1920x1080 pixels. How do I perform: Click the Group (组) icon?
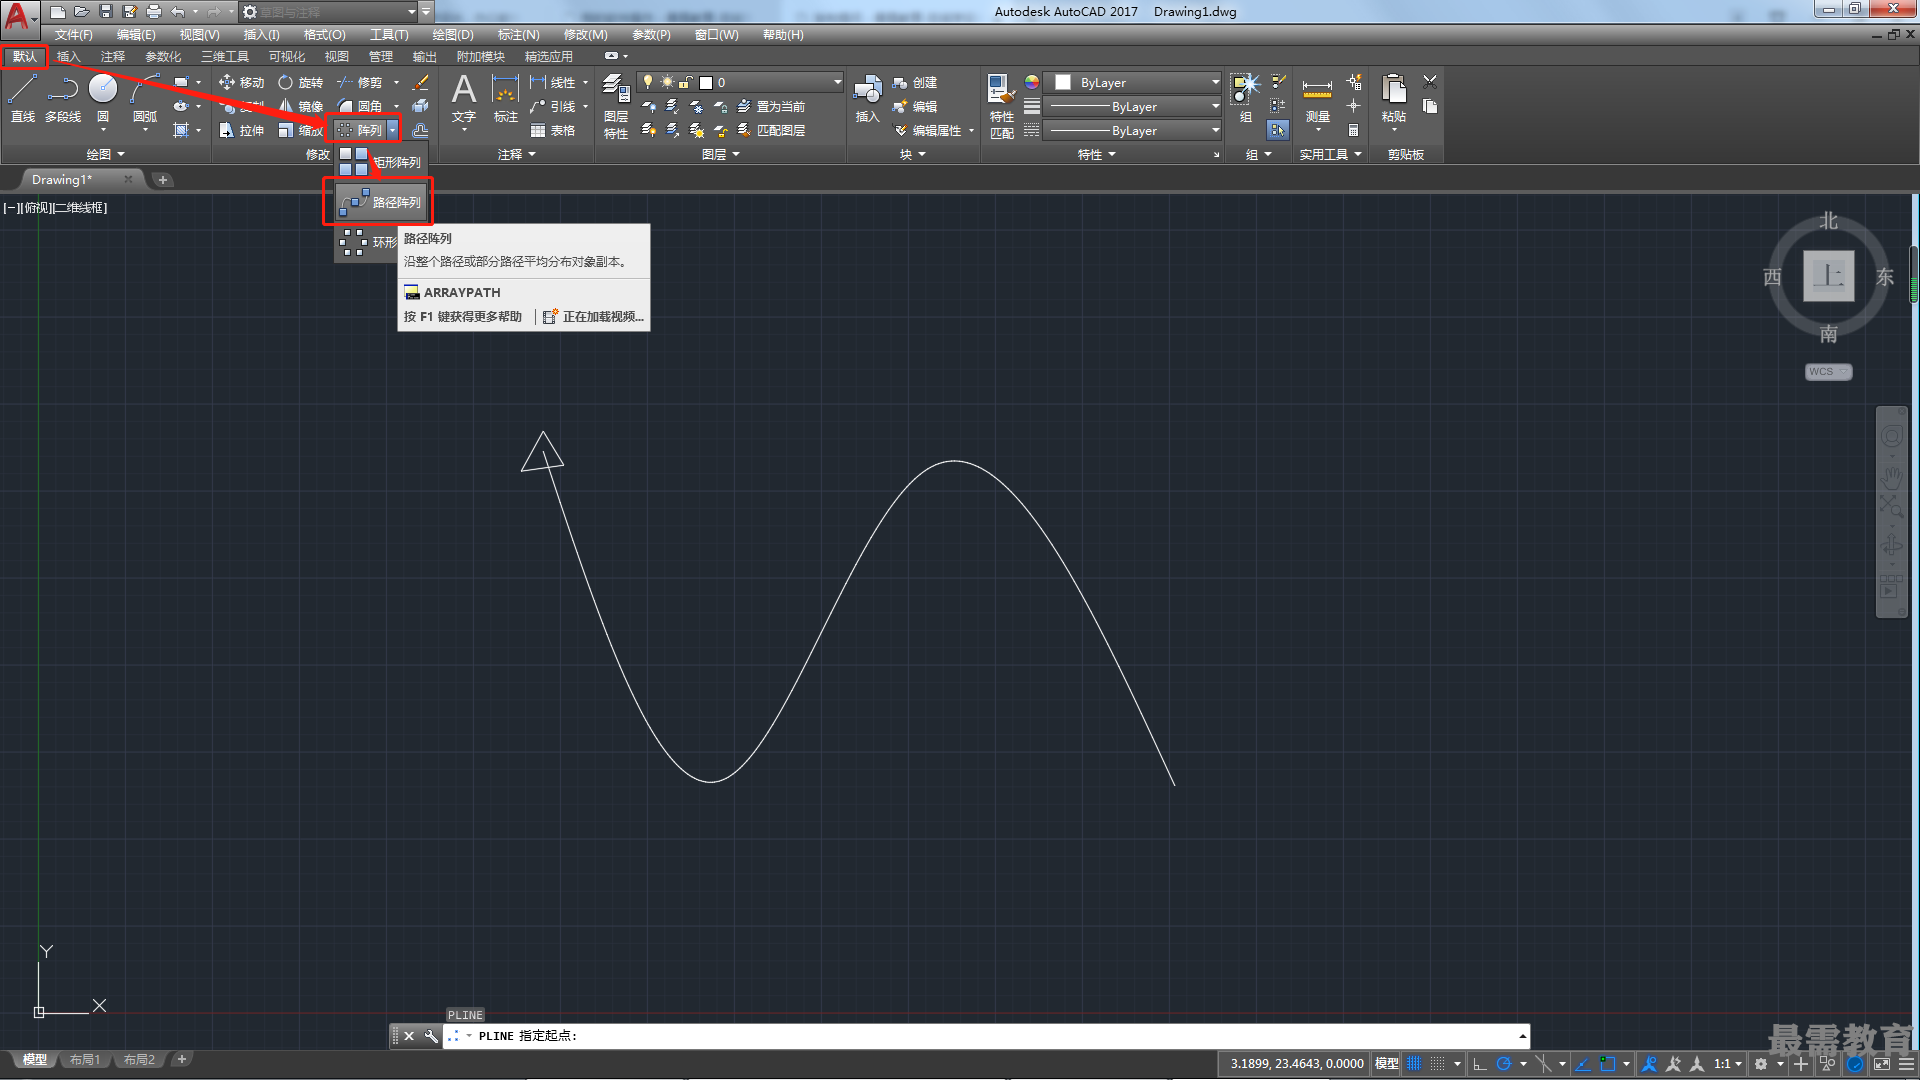tap(1245, 99)
